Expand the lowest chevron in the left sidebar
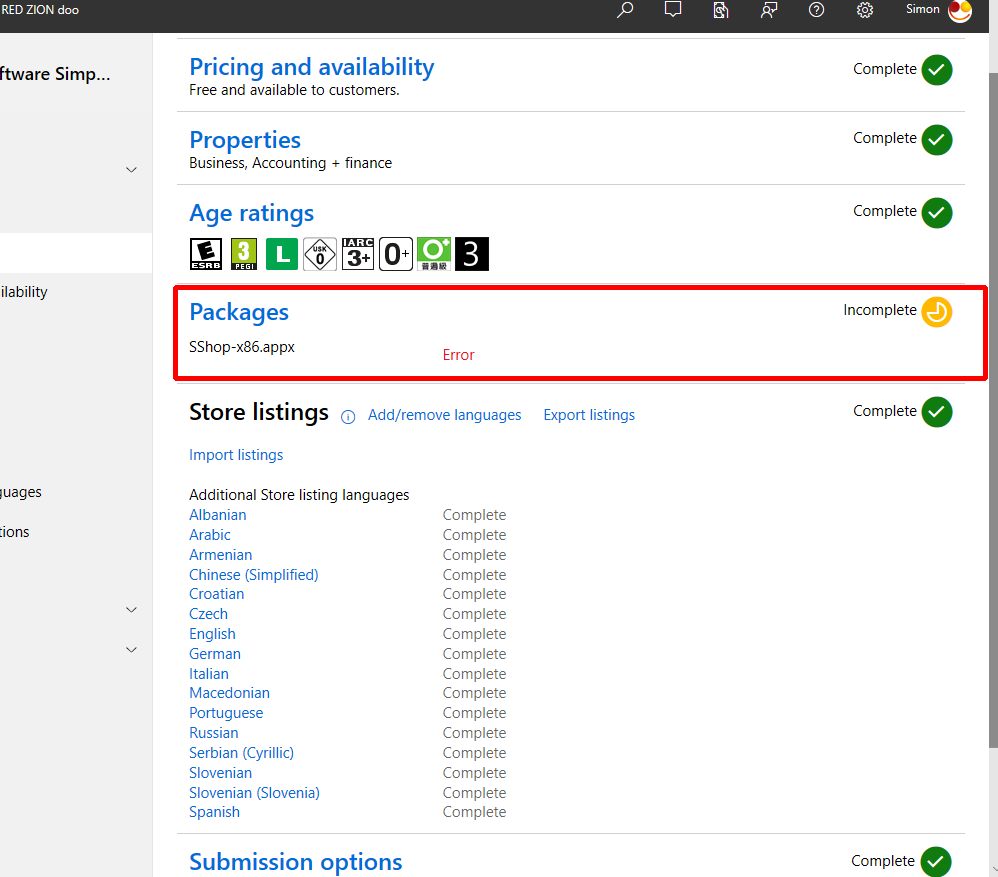The image size is (998, 877). (131, 649)
